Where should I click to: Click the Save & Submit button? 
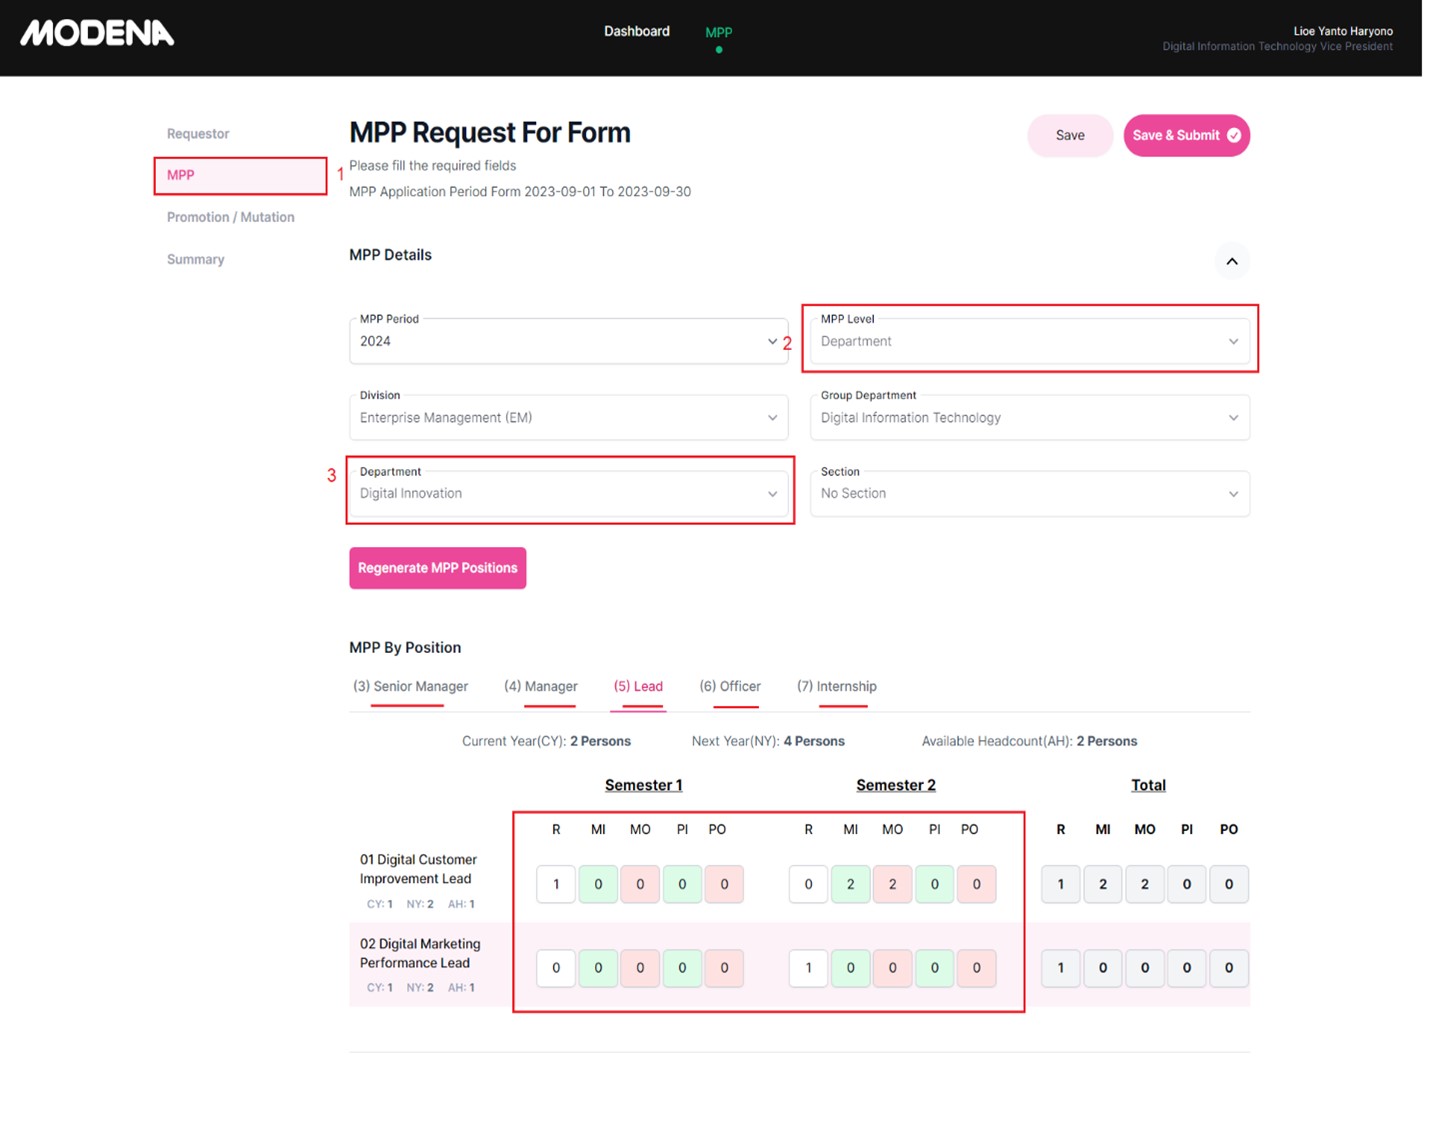tap(1185, 136)
